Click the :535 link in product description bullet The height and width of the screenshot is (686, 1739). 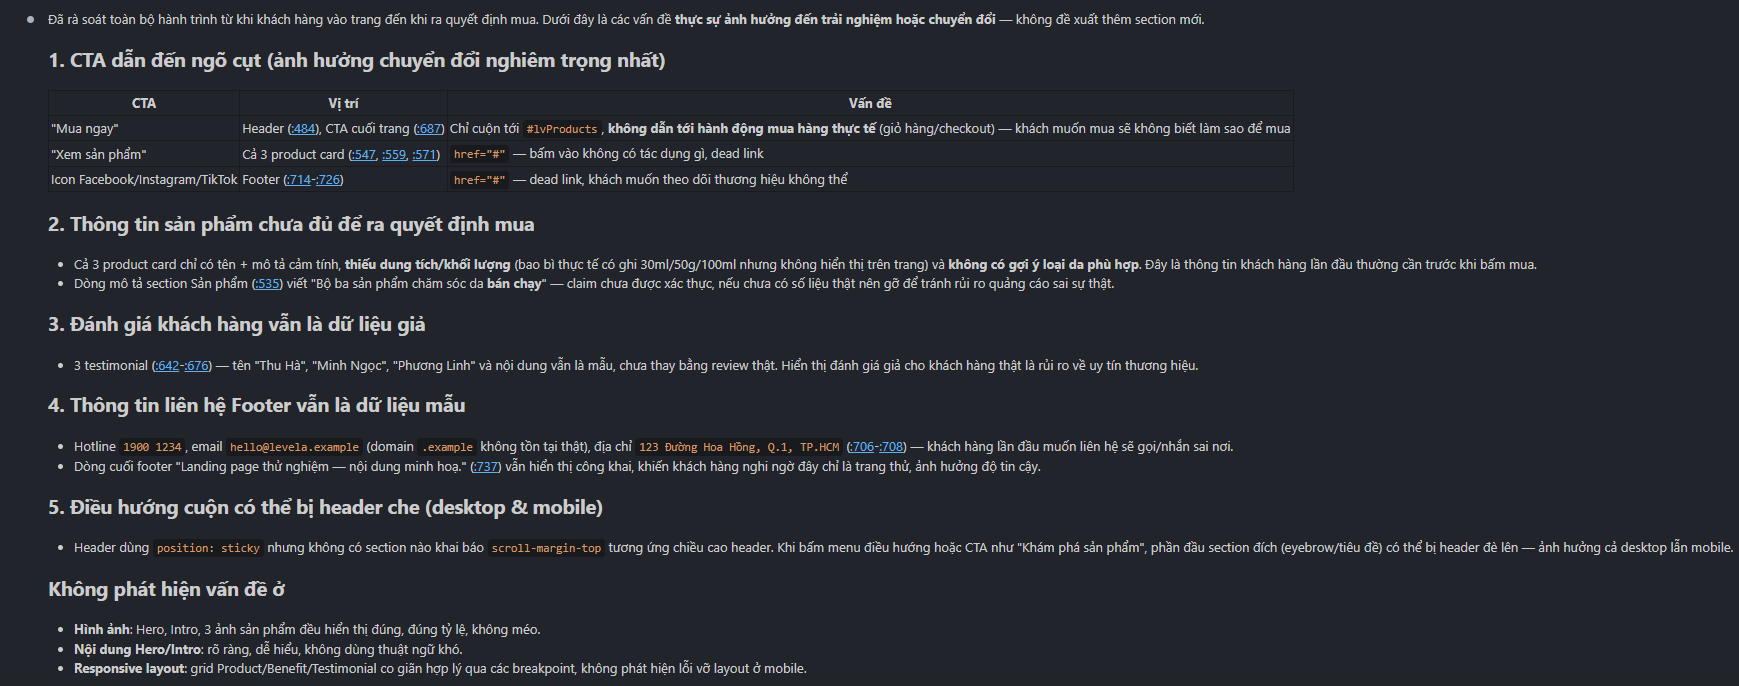click(x=267, y=284)
